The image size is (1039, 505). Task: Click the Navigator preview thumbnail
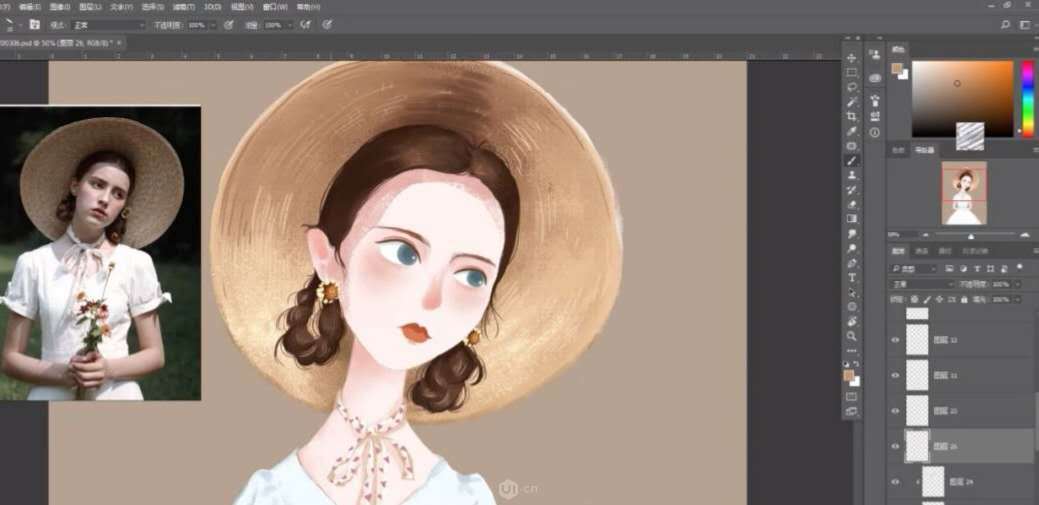[964, 193]
